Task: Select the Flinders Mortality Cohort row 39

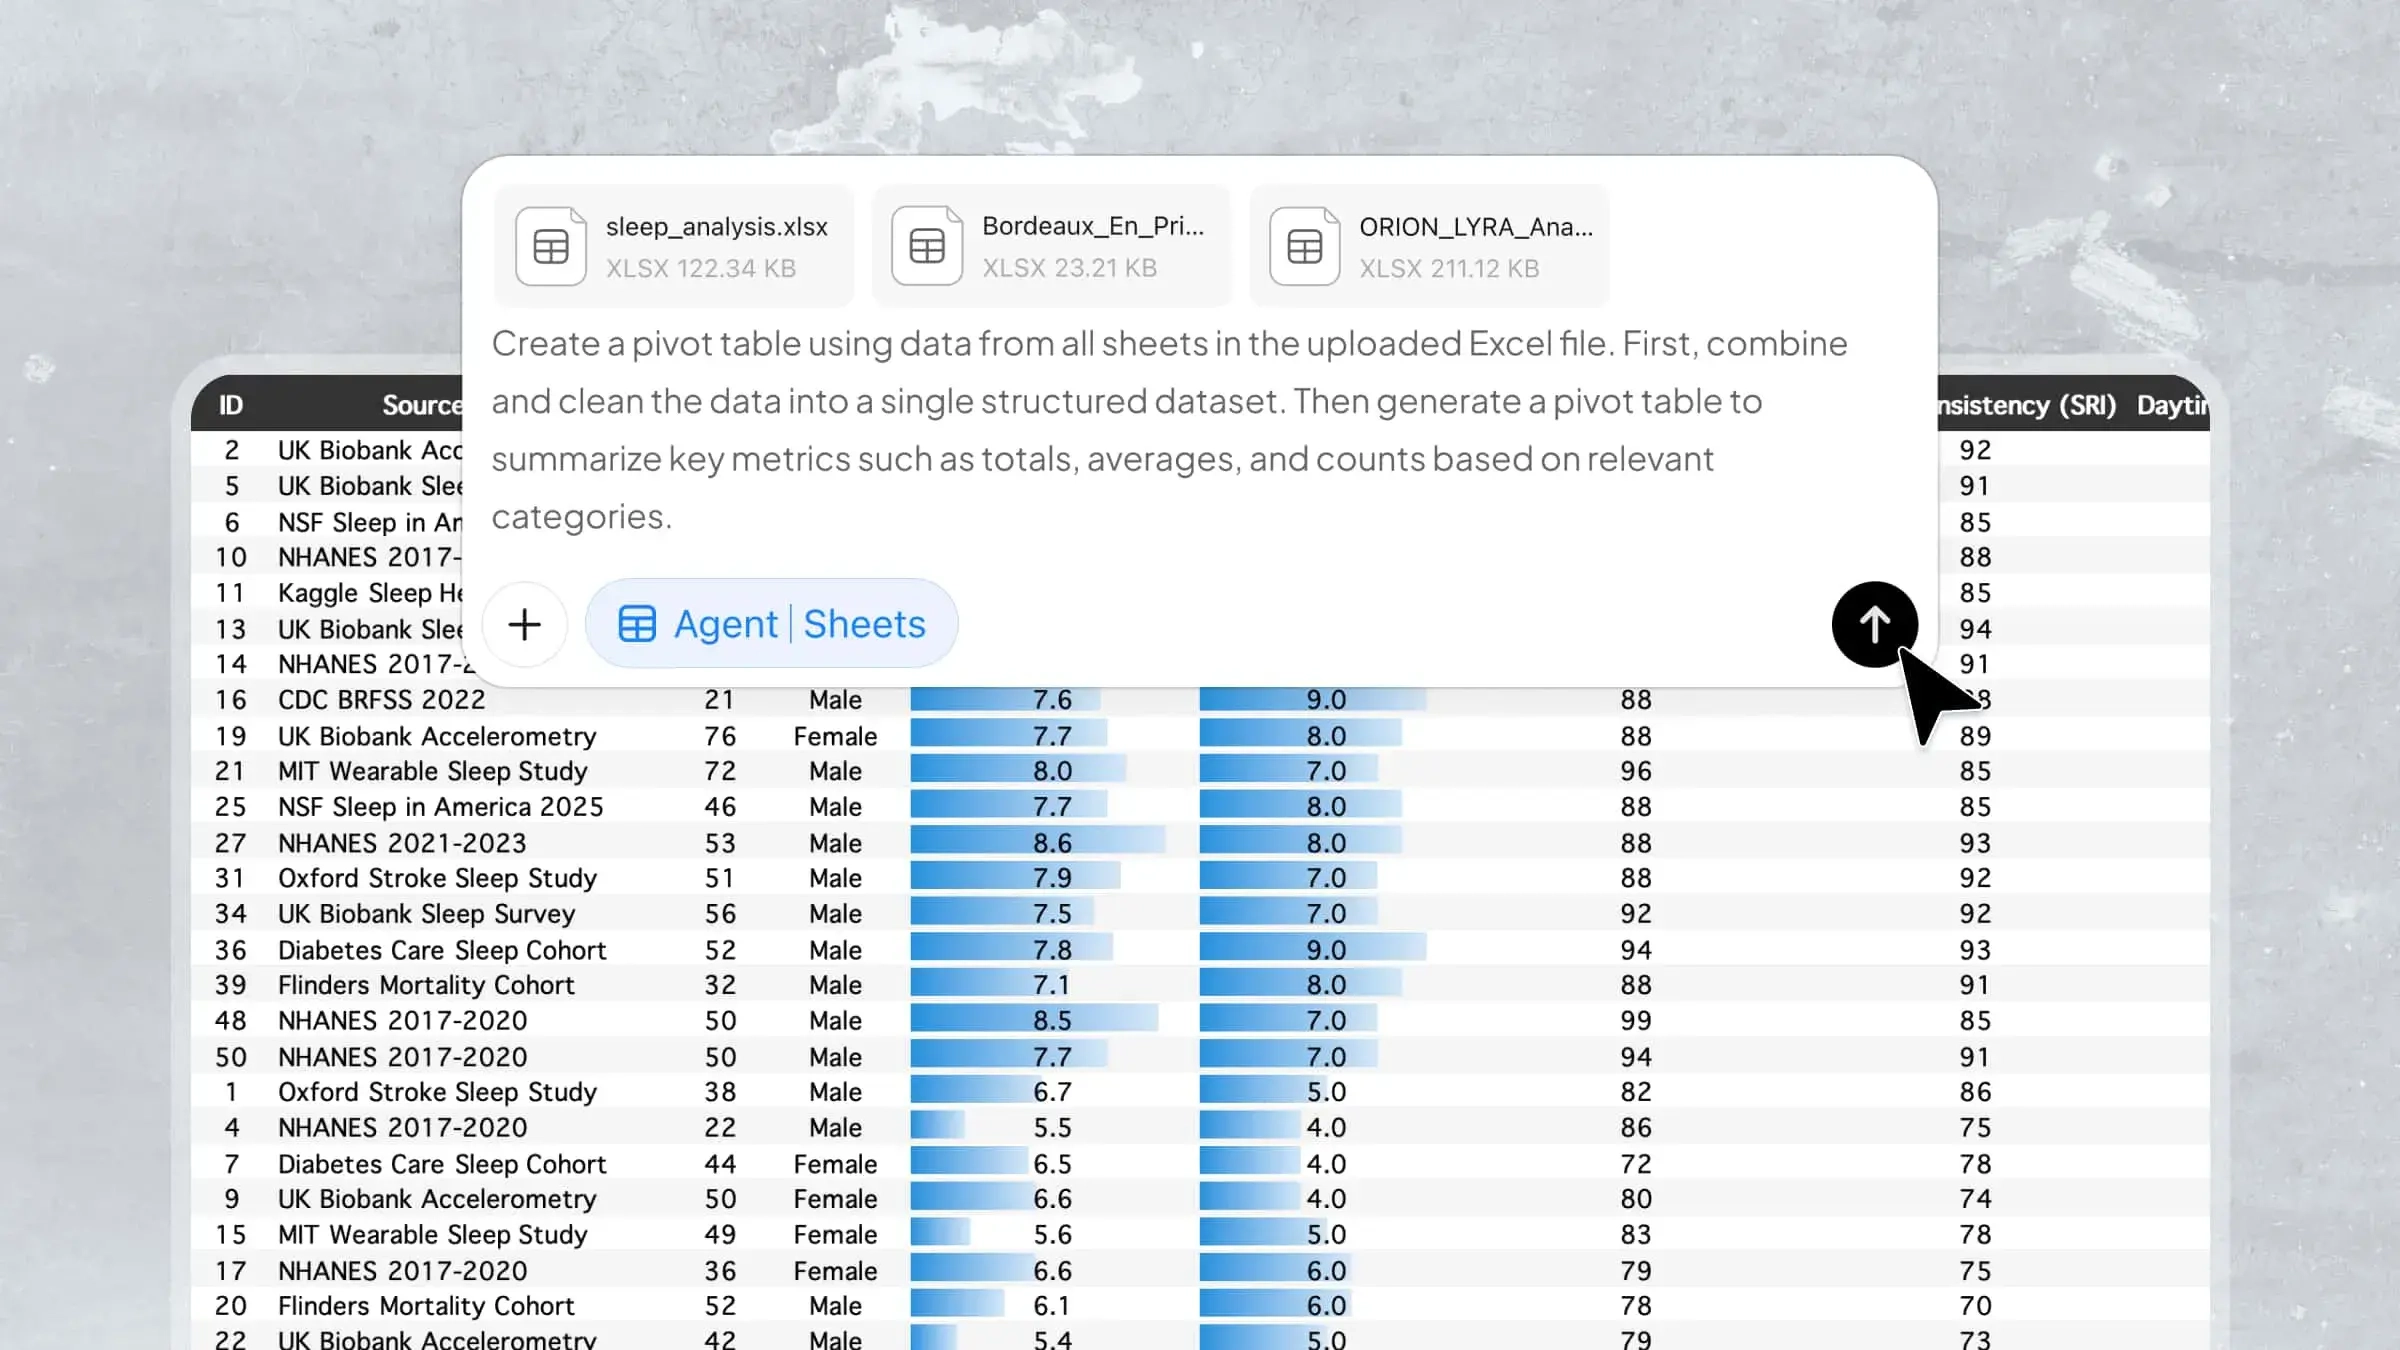Action: 1200,985
